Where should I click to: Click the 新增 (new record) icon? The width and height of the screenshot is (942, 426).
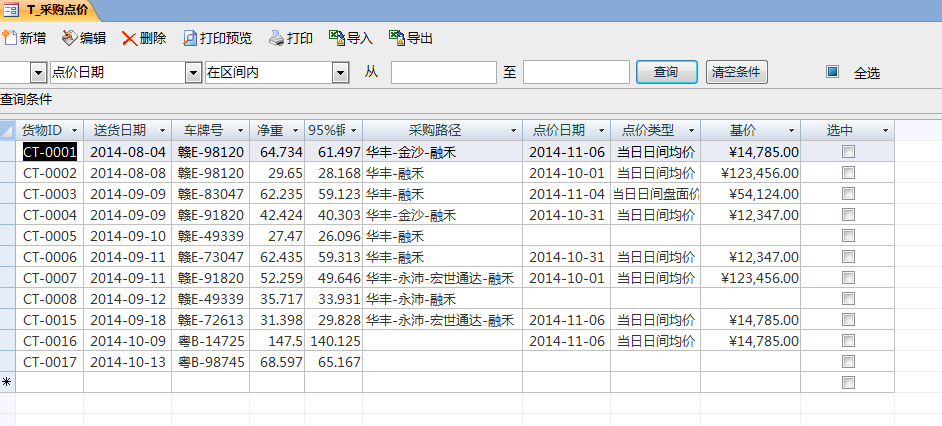click(11, 39)
